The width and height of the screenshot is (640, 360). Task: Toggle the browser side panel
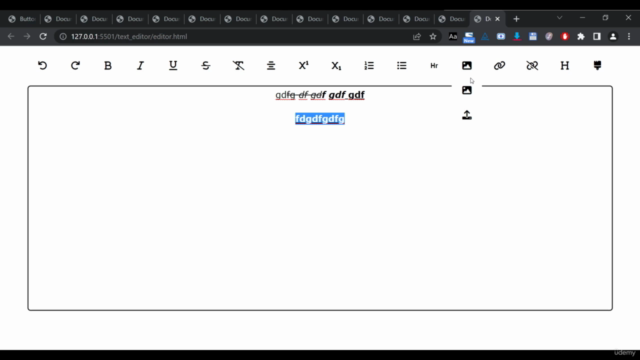[597, 36]
